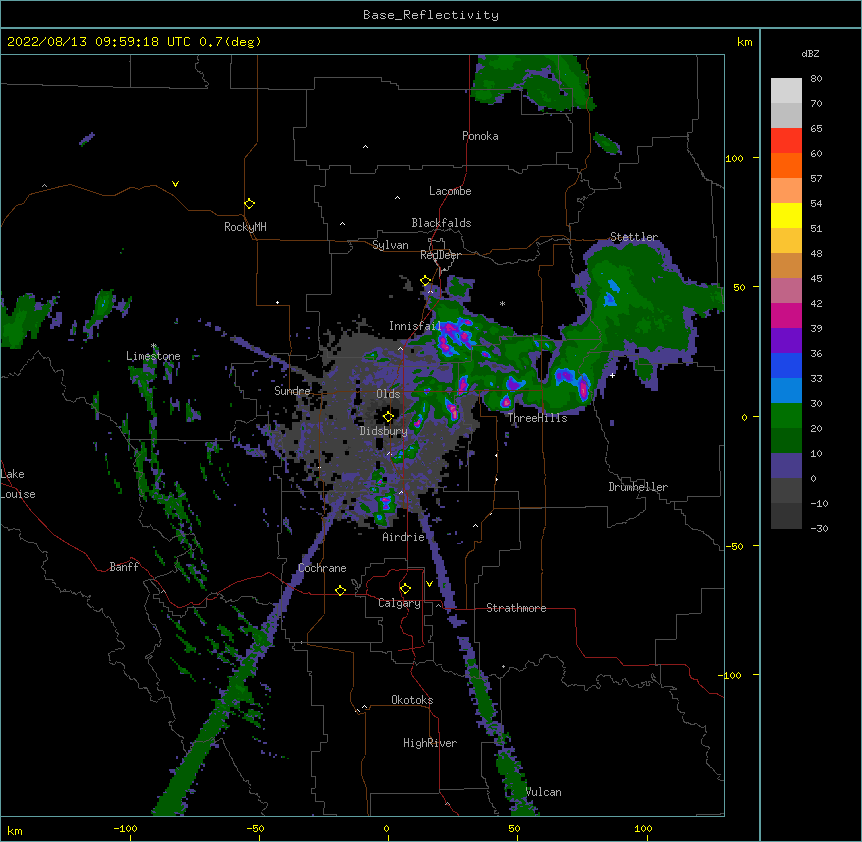Click the yellow V marker east of Calgary diamond
The width and height of the screenshot is (862, 842).
point(429,584)
